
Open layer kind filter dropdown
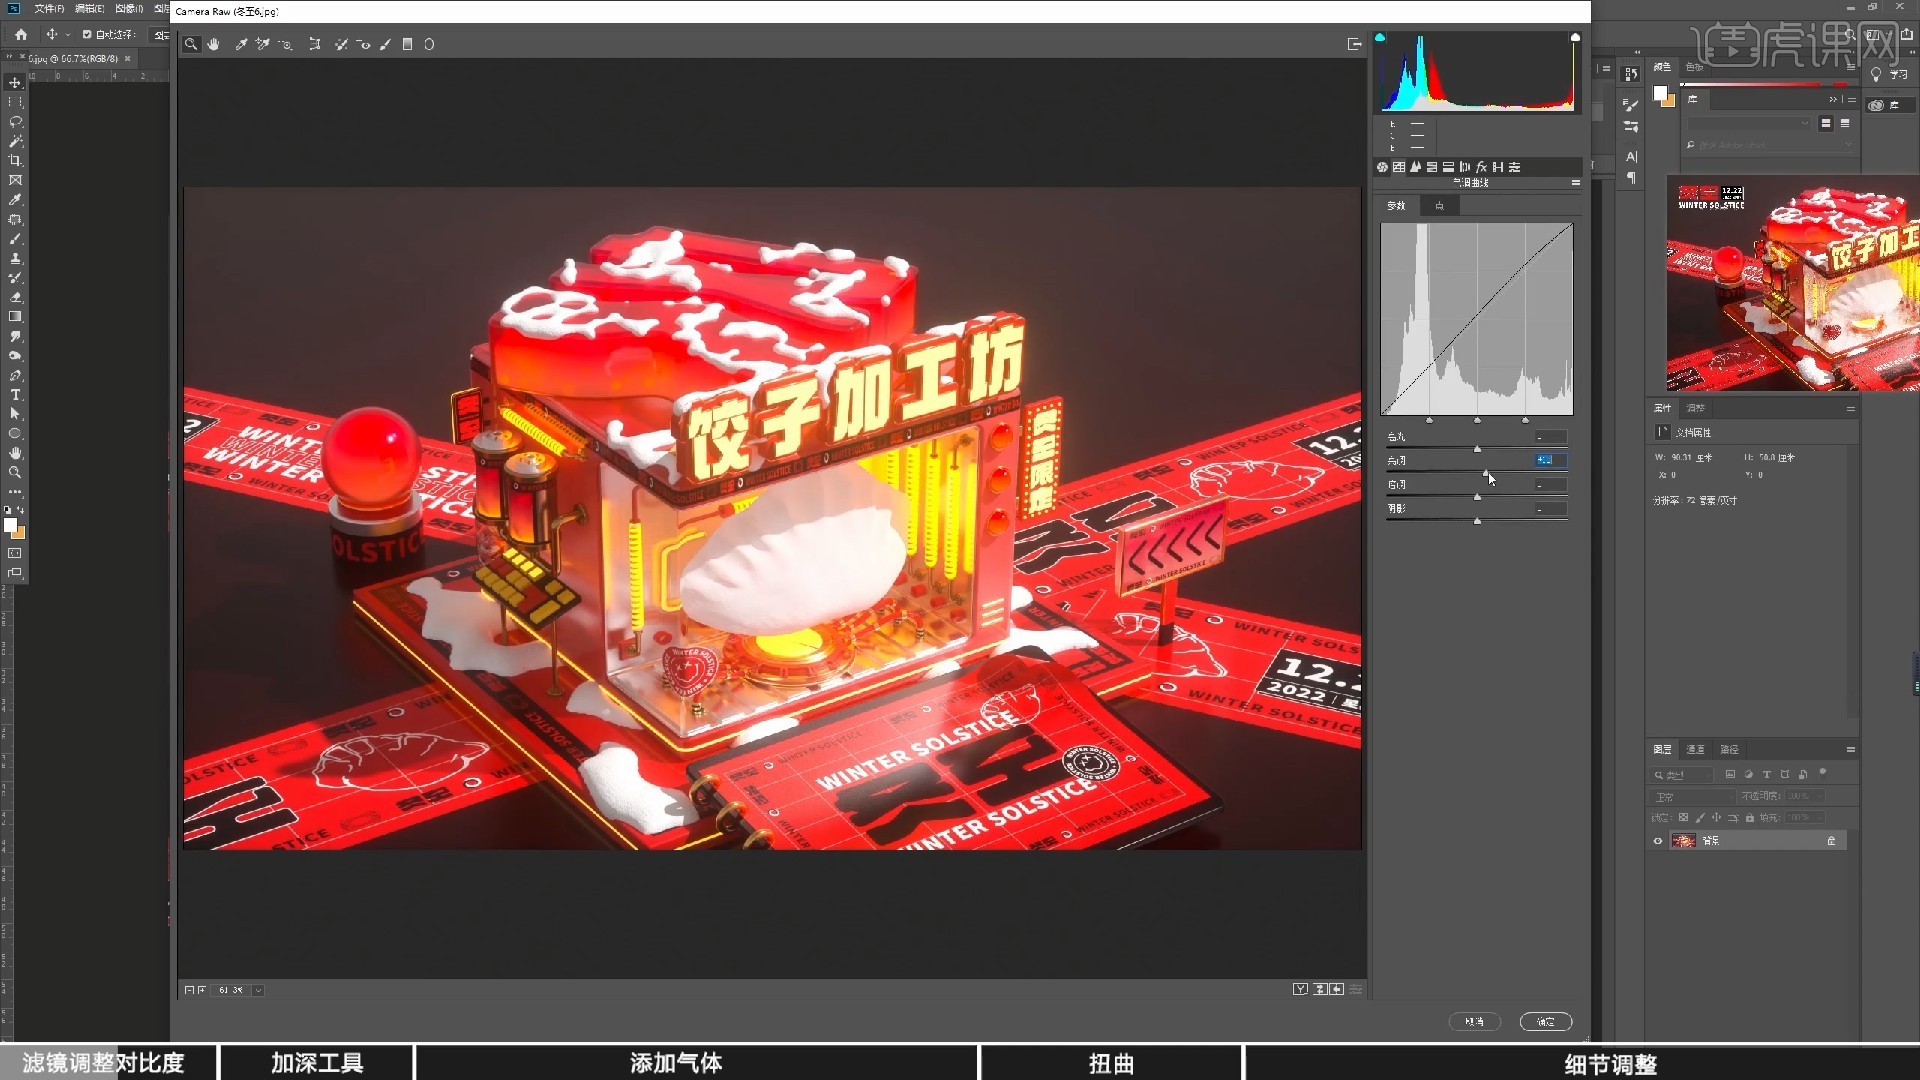[x=1681, y=775]
